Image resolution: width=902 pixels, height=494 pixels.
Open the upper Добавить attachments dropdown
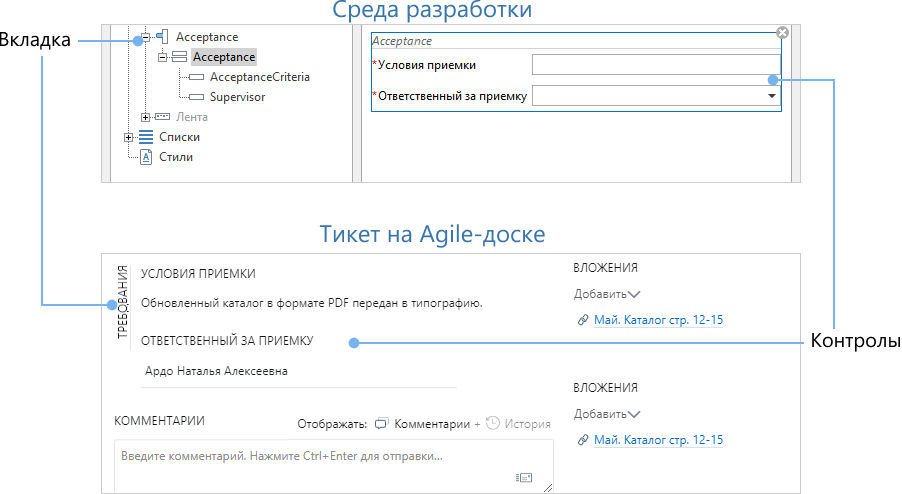coord(606,294)
